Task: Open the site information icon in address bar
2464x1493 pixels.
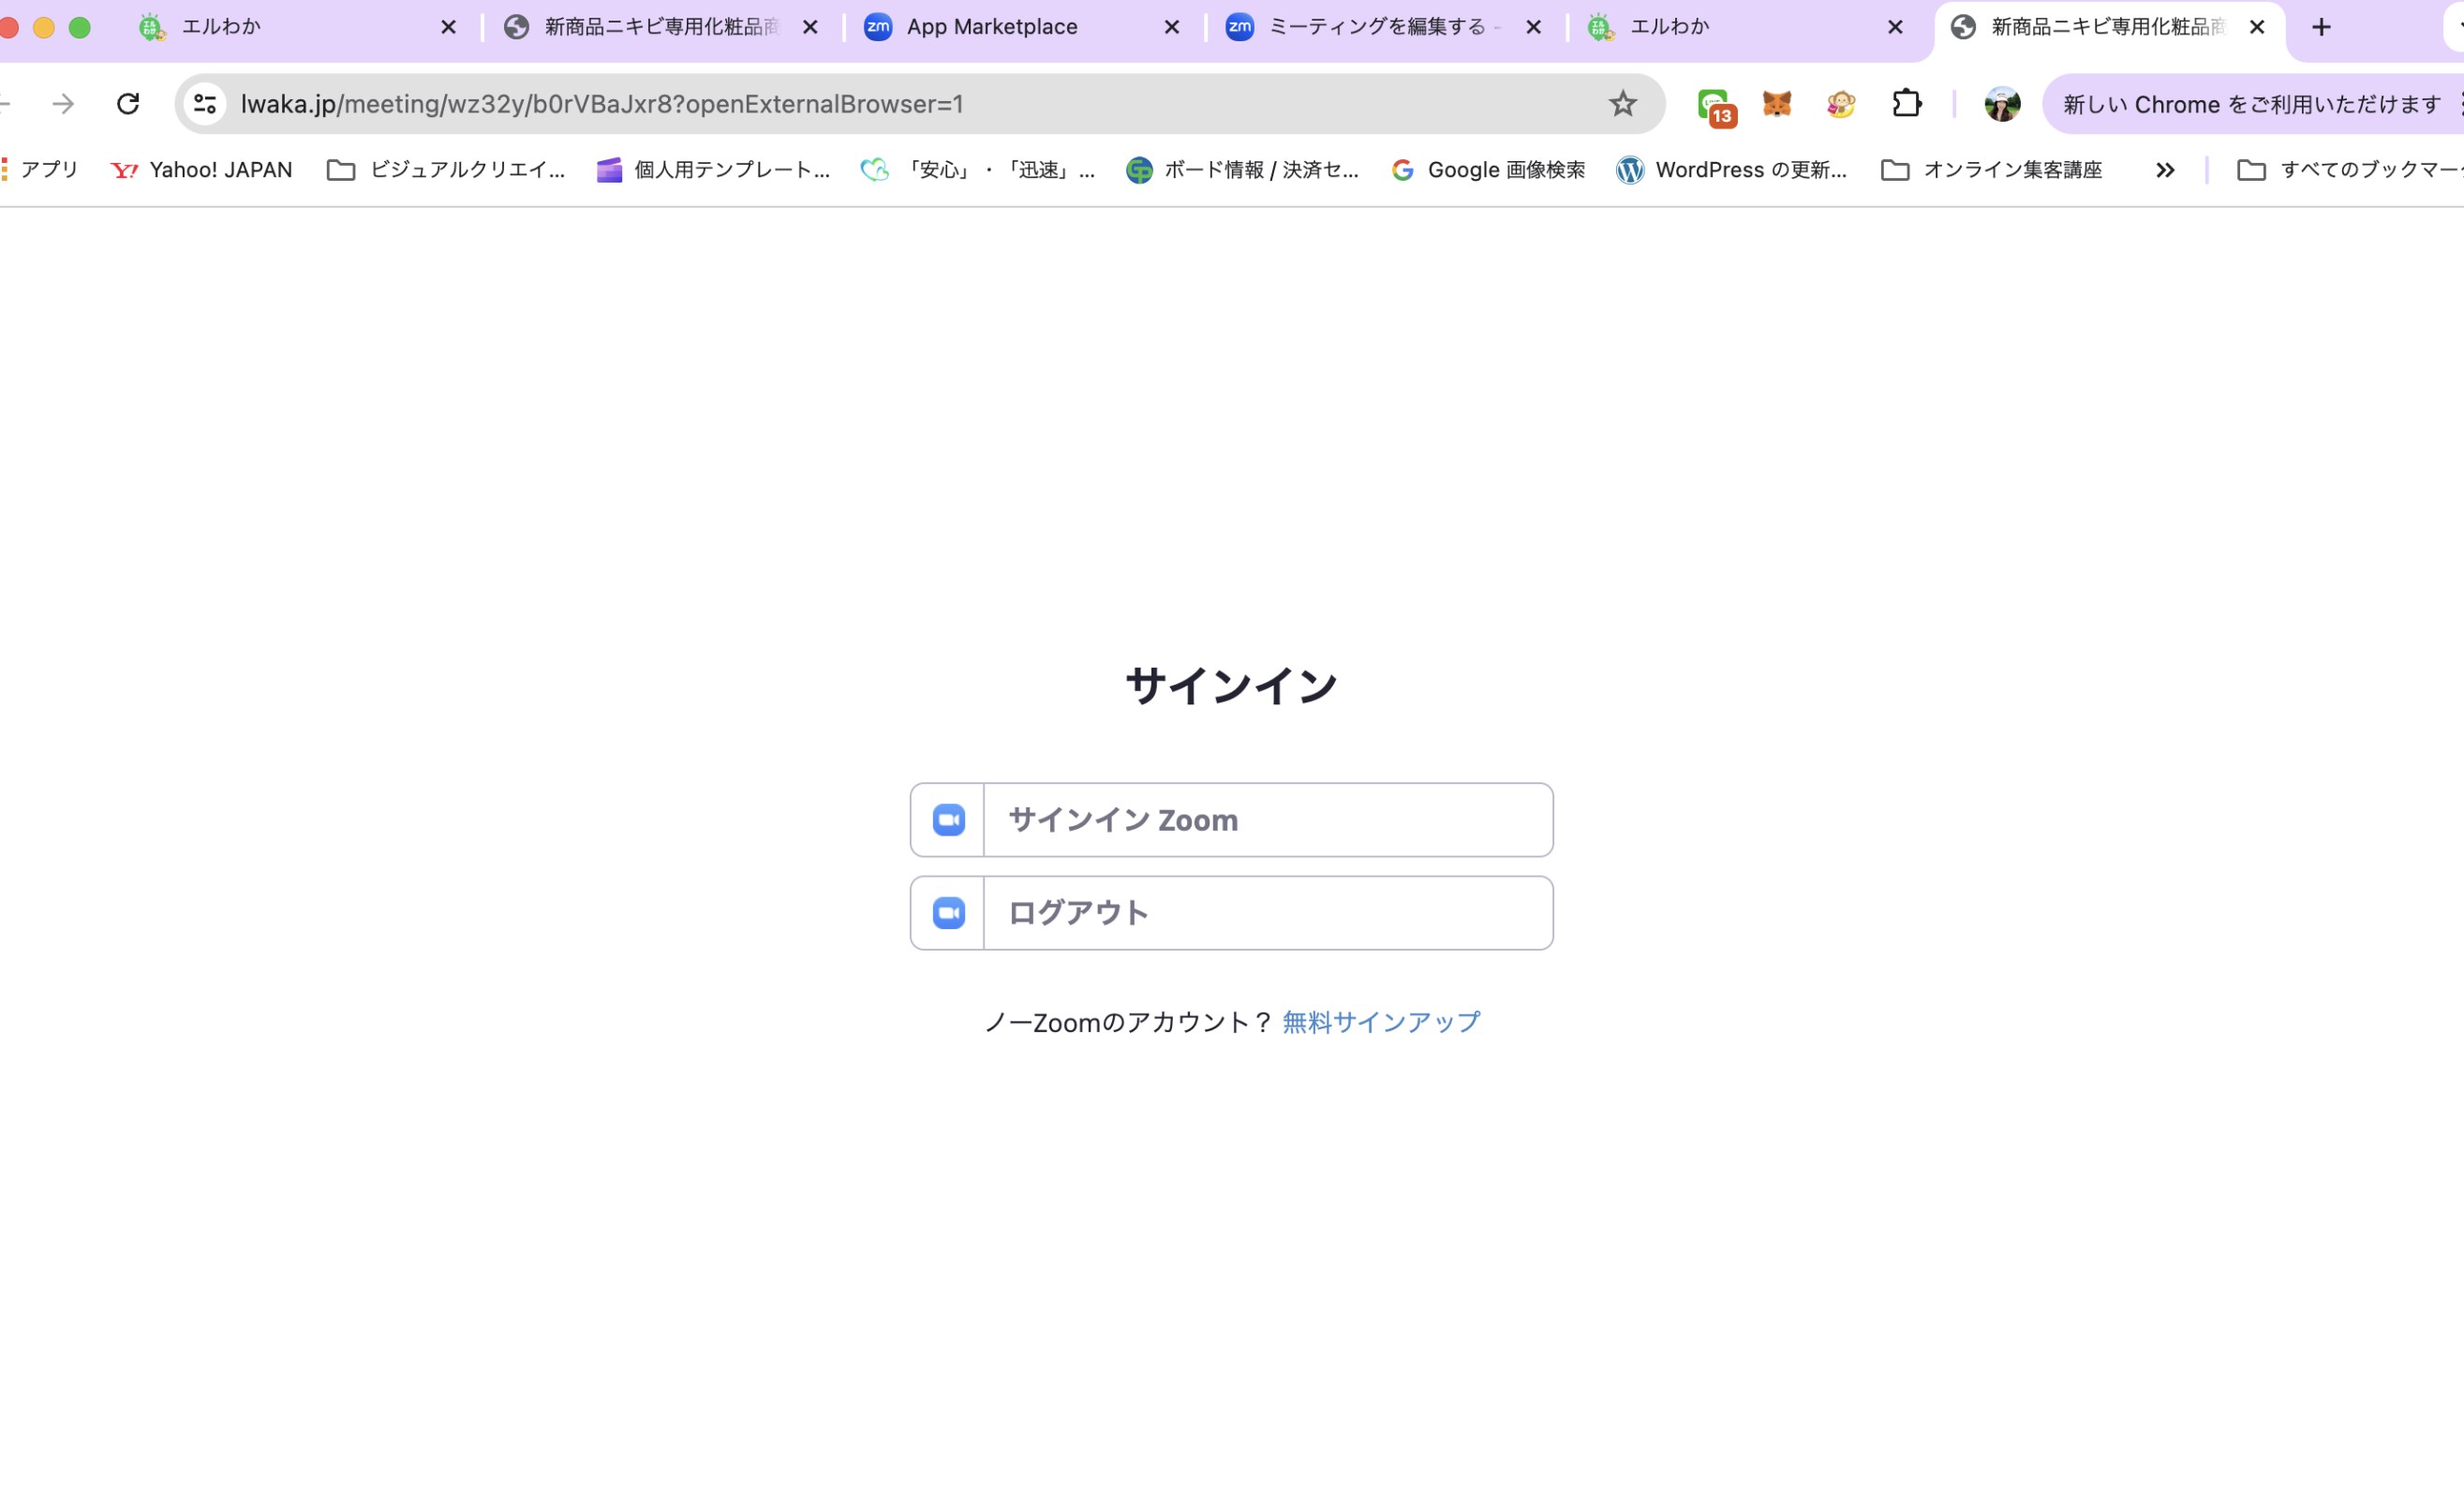Action: pyautogui.click(x=205, y=104)
